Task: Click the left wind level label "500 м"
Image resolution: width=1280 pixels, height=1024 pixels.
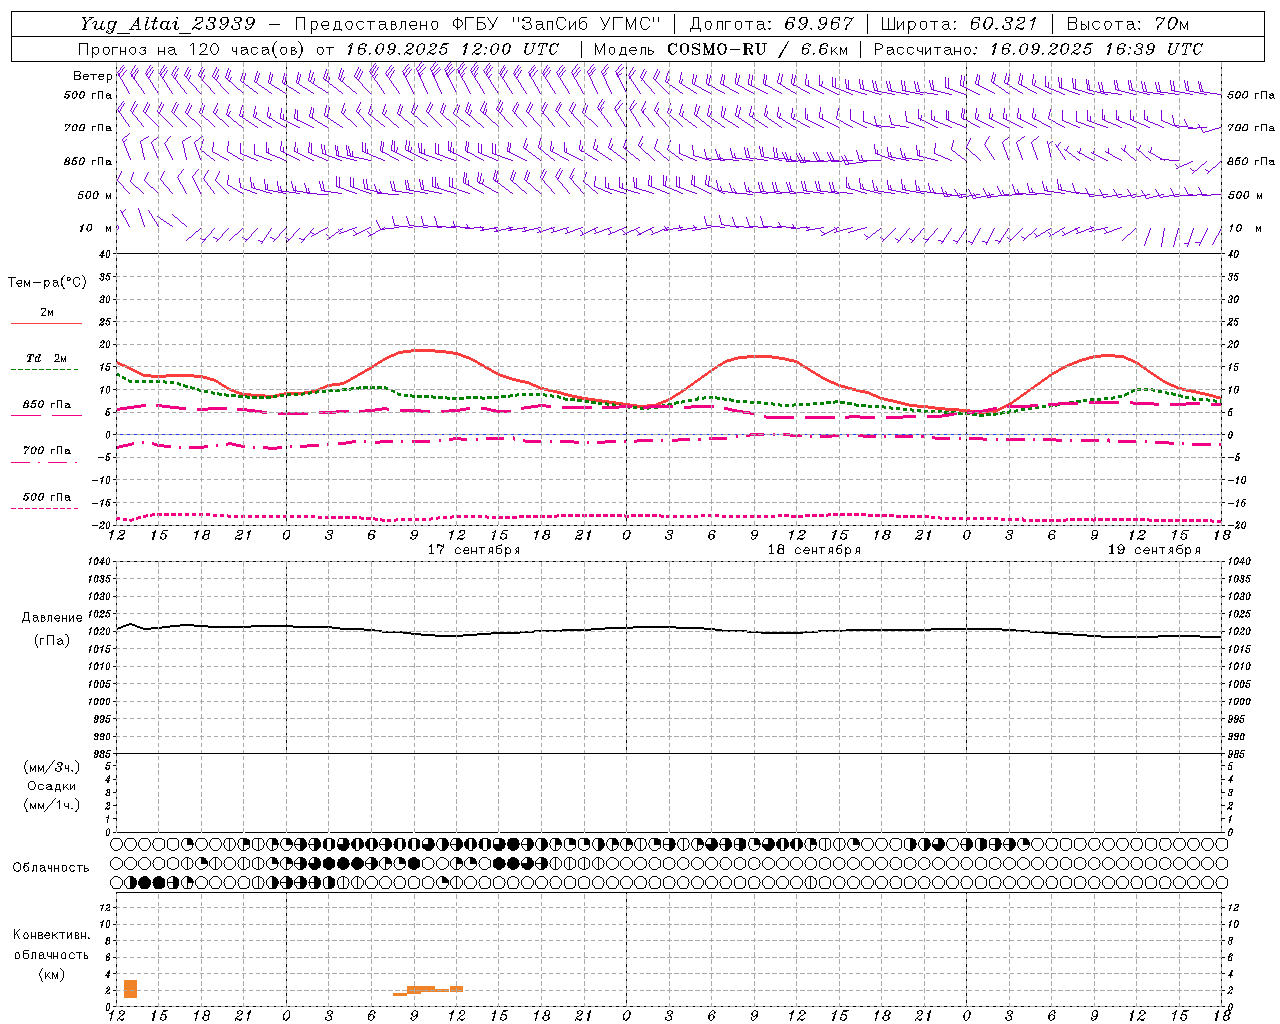Action: click(95, 195)
